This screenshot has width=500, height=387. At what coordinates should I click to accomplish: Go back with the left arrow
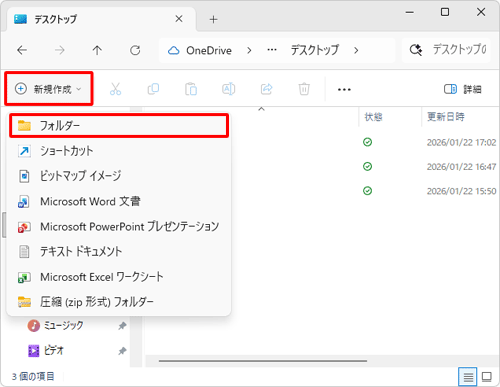22,50
